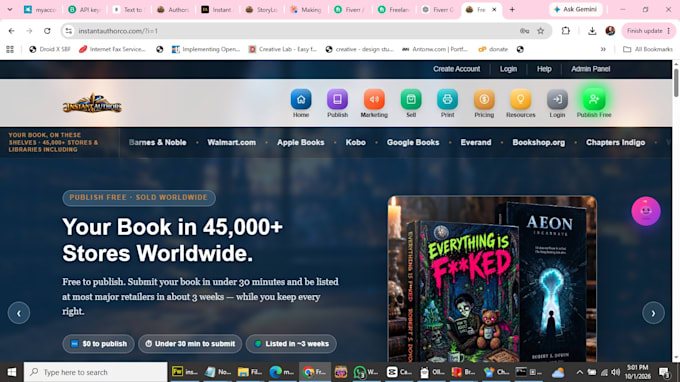680x382 pixels.
Task: Open the purple Publish icon
Action: point(337,100)
